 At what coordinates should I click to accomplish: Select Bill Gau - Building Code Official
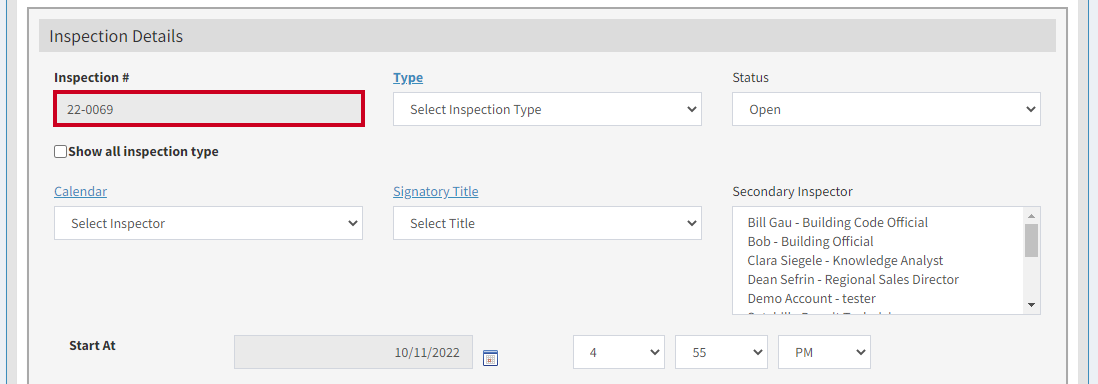click(x=838, y=223)
